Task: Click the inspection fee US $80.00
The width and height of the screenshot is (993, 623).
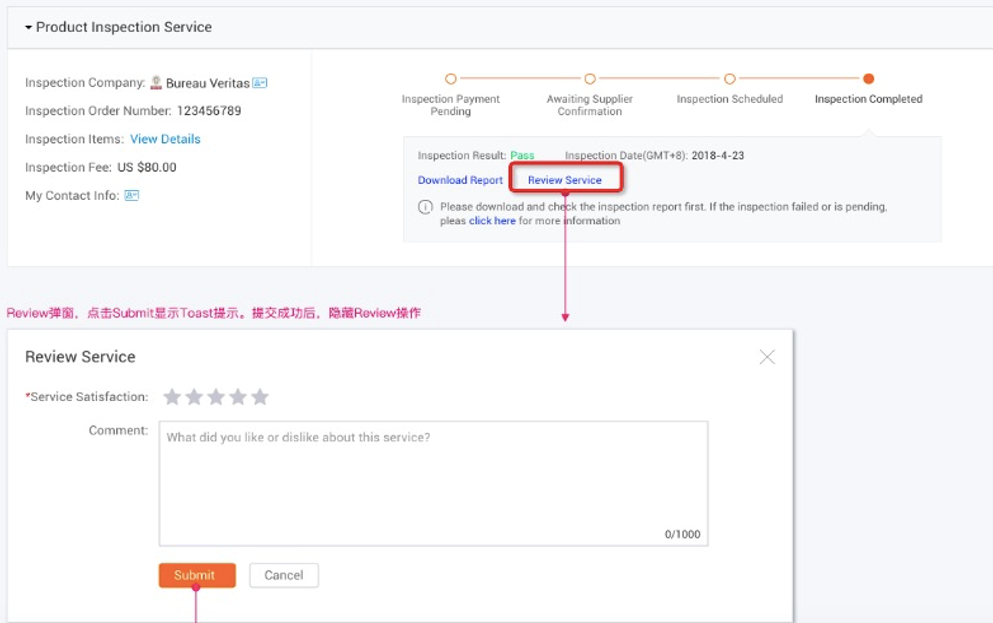Action: [147, 167]
